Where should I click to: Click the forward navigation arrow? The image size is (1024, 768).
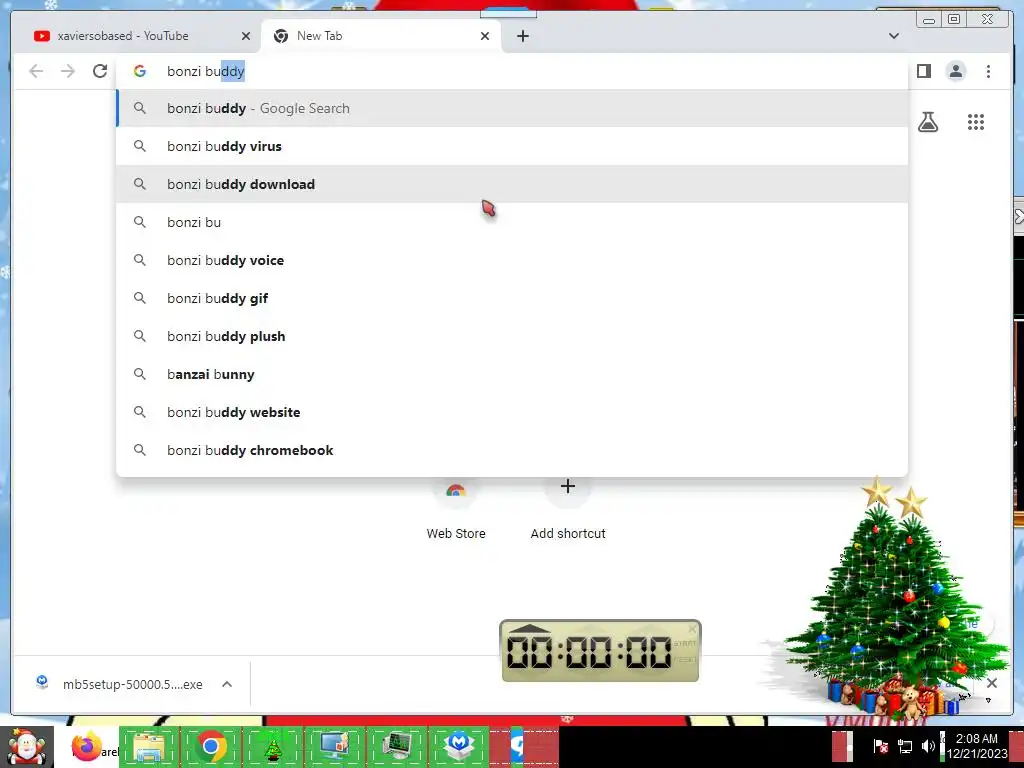68,71
